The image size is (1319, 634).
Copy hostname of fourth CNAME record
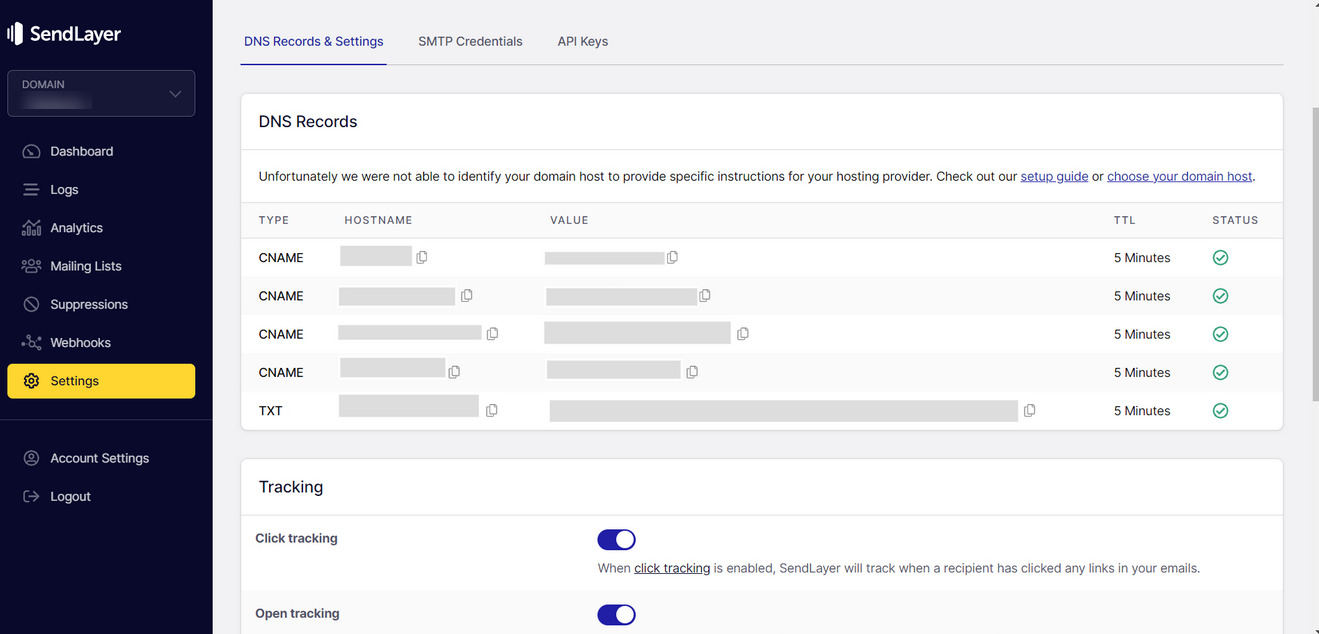click(x=454, y=372)
